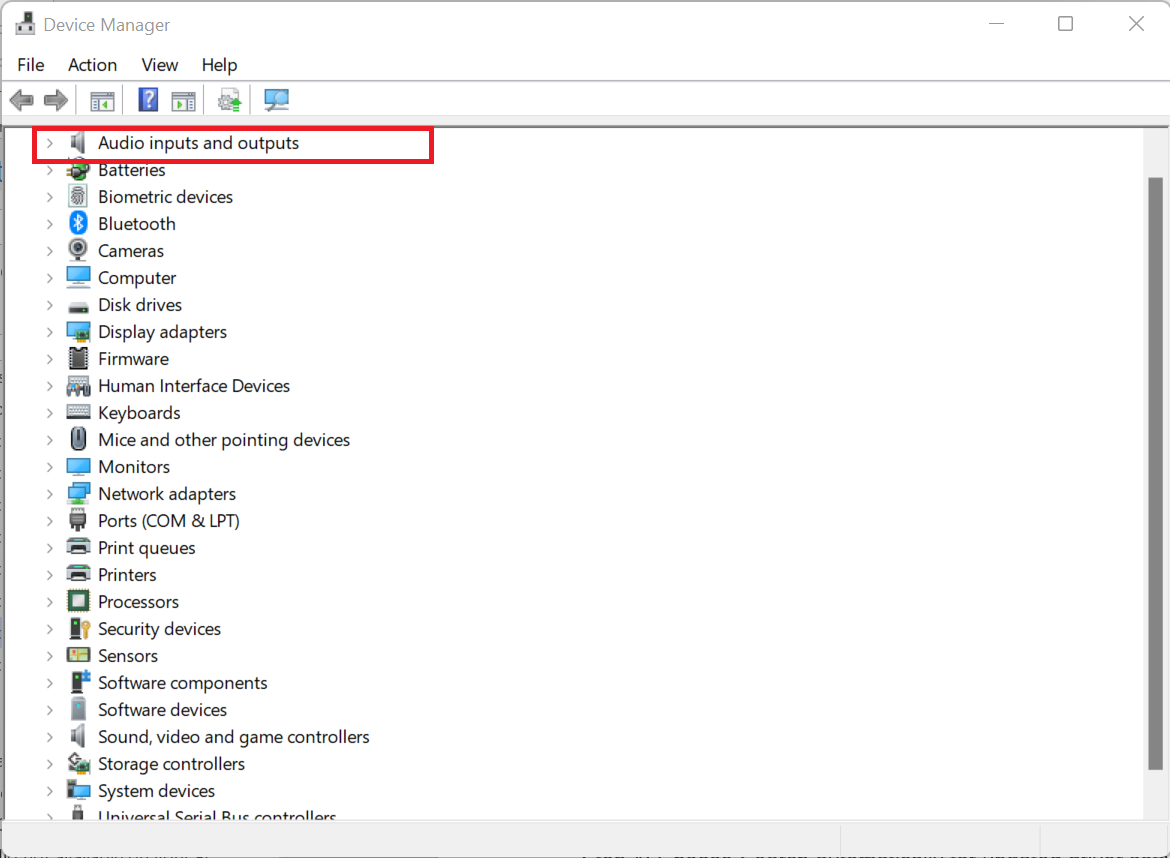Click the vertical scrollbar thumb
Image resolution: width=1170 pixels, height=858 pixels.
coord(1156,470)
